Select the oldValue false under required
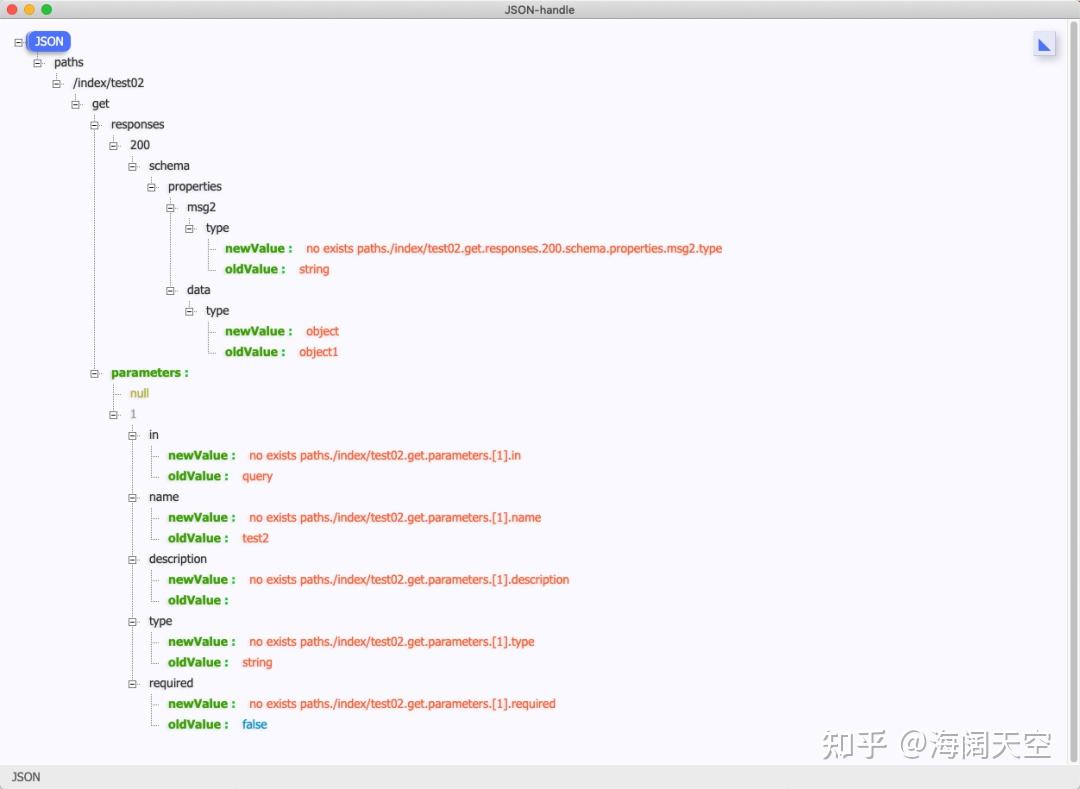This screenshot has height=789, width=1080. (x=254, y=724)
